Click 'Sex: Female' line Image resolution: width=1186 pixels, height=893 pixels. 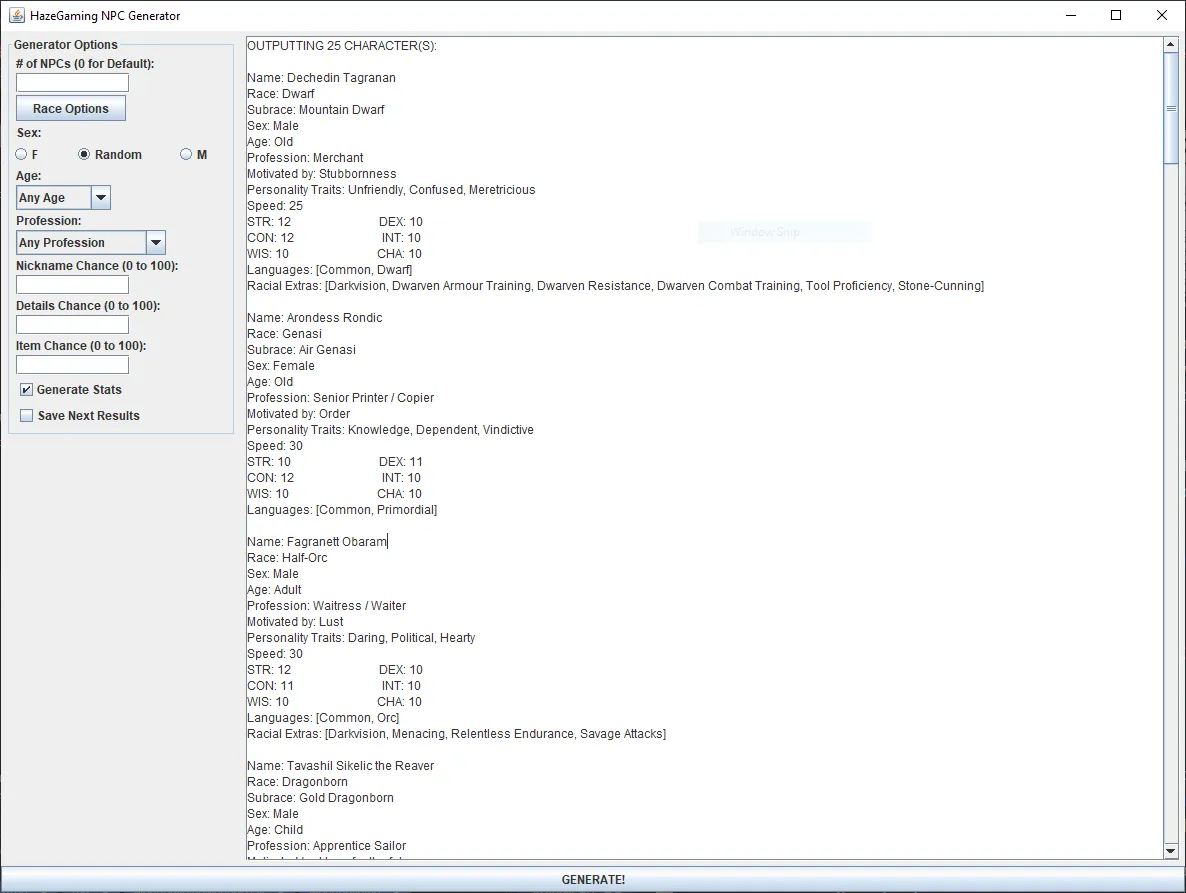click(281, 365)
